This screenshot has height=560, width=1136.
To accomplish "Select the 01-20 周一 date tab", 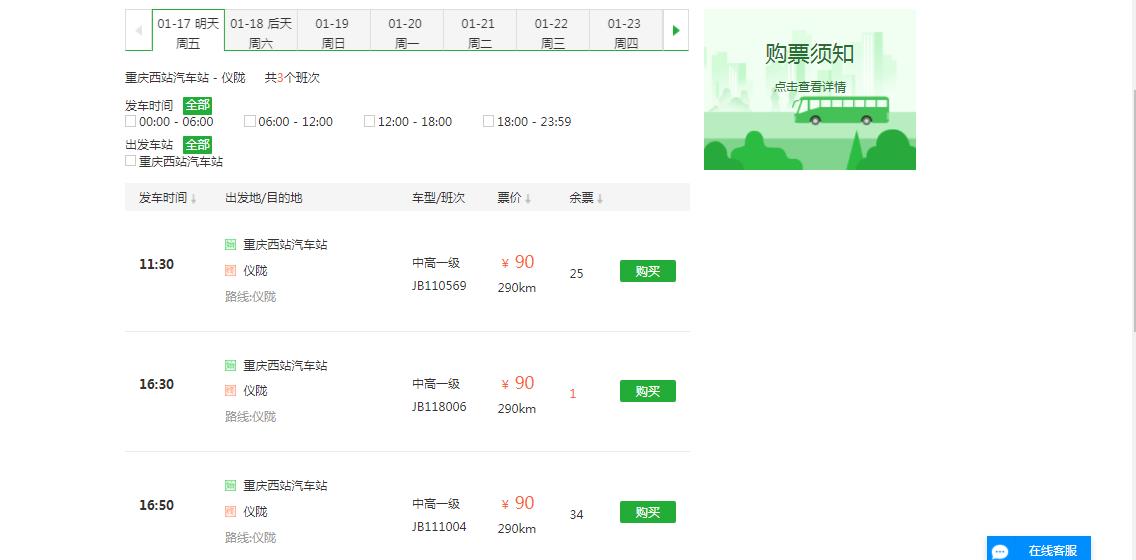I will (x=406, y=31).
